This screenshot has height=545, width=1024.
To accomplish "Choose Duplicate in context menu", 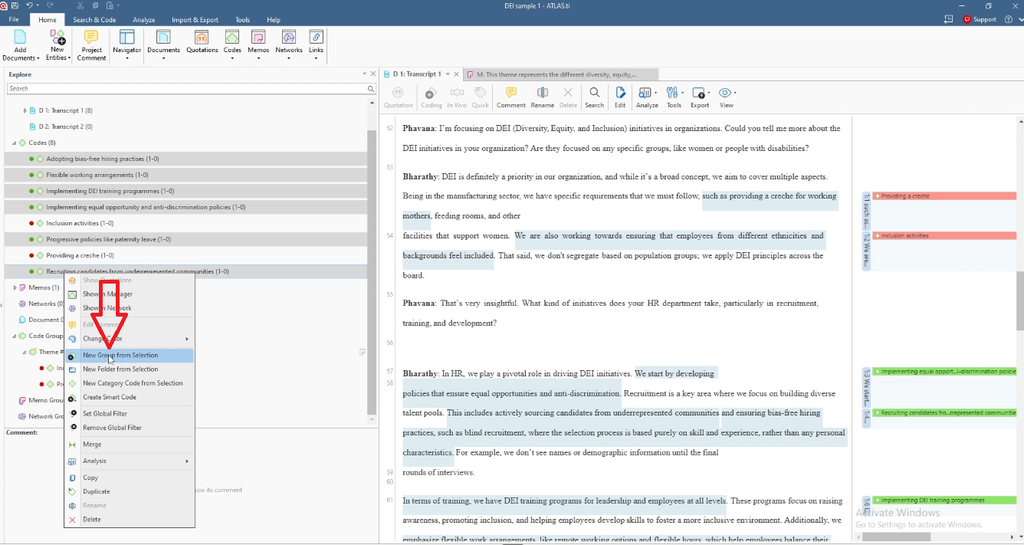I will click(129, 491).
